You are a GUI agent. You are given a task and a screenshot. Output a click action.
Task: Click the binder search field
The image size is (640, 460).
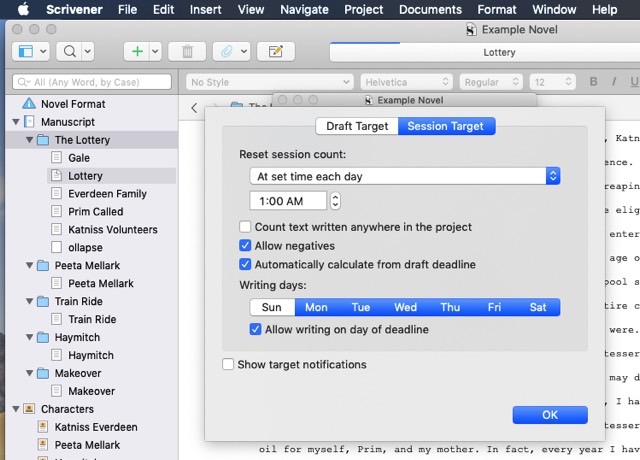(x=92, y=82)
